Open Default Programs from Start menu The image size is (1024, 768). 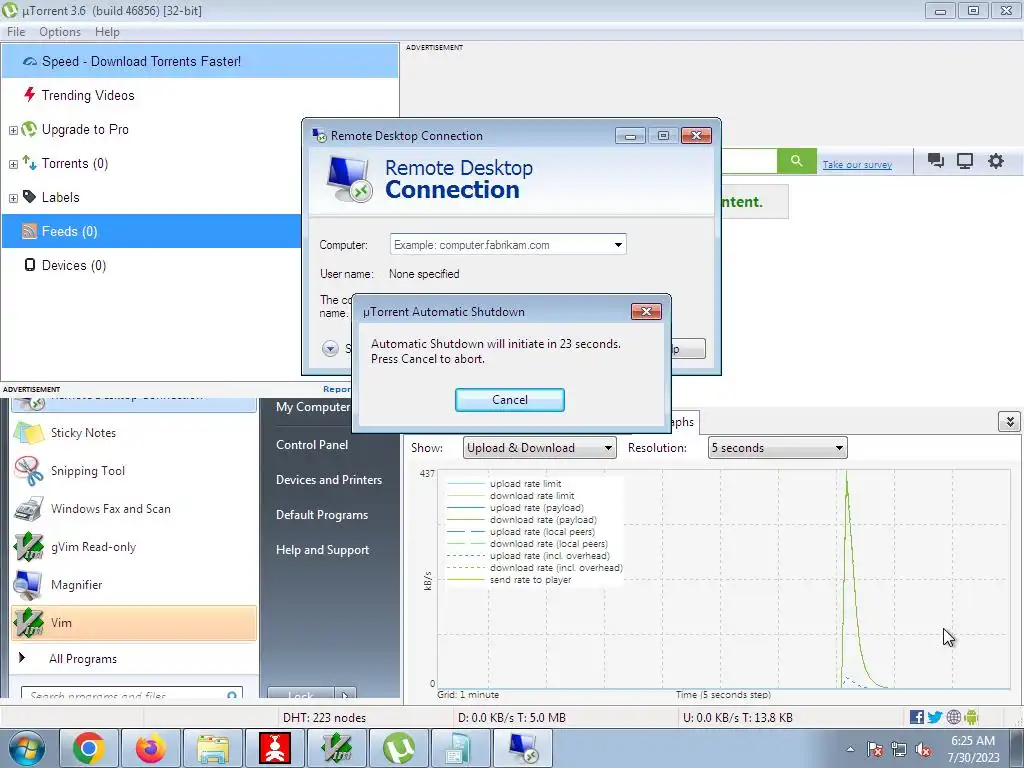point(322,515)
